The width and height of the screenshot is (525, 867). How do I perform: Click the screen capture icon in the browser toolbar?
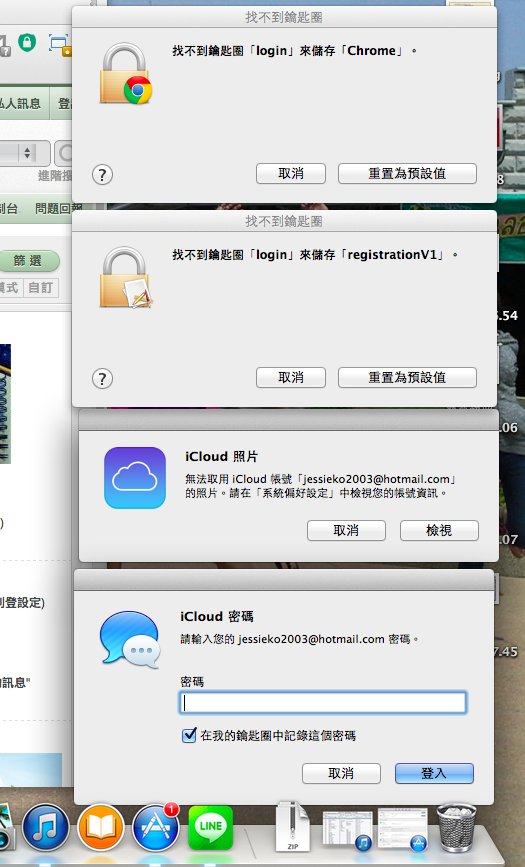(59, 44)
